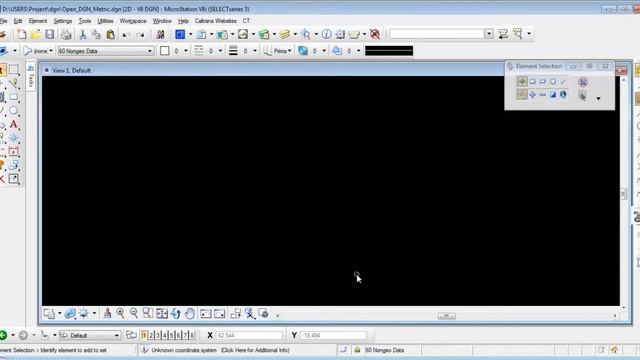Undo the last action in top toolbar
640x360 pixels.
[126, 35]
